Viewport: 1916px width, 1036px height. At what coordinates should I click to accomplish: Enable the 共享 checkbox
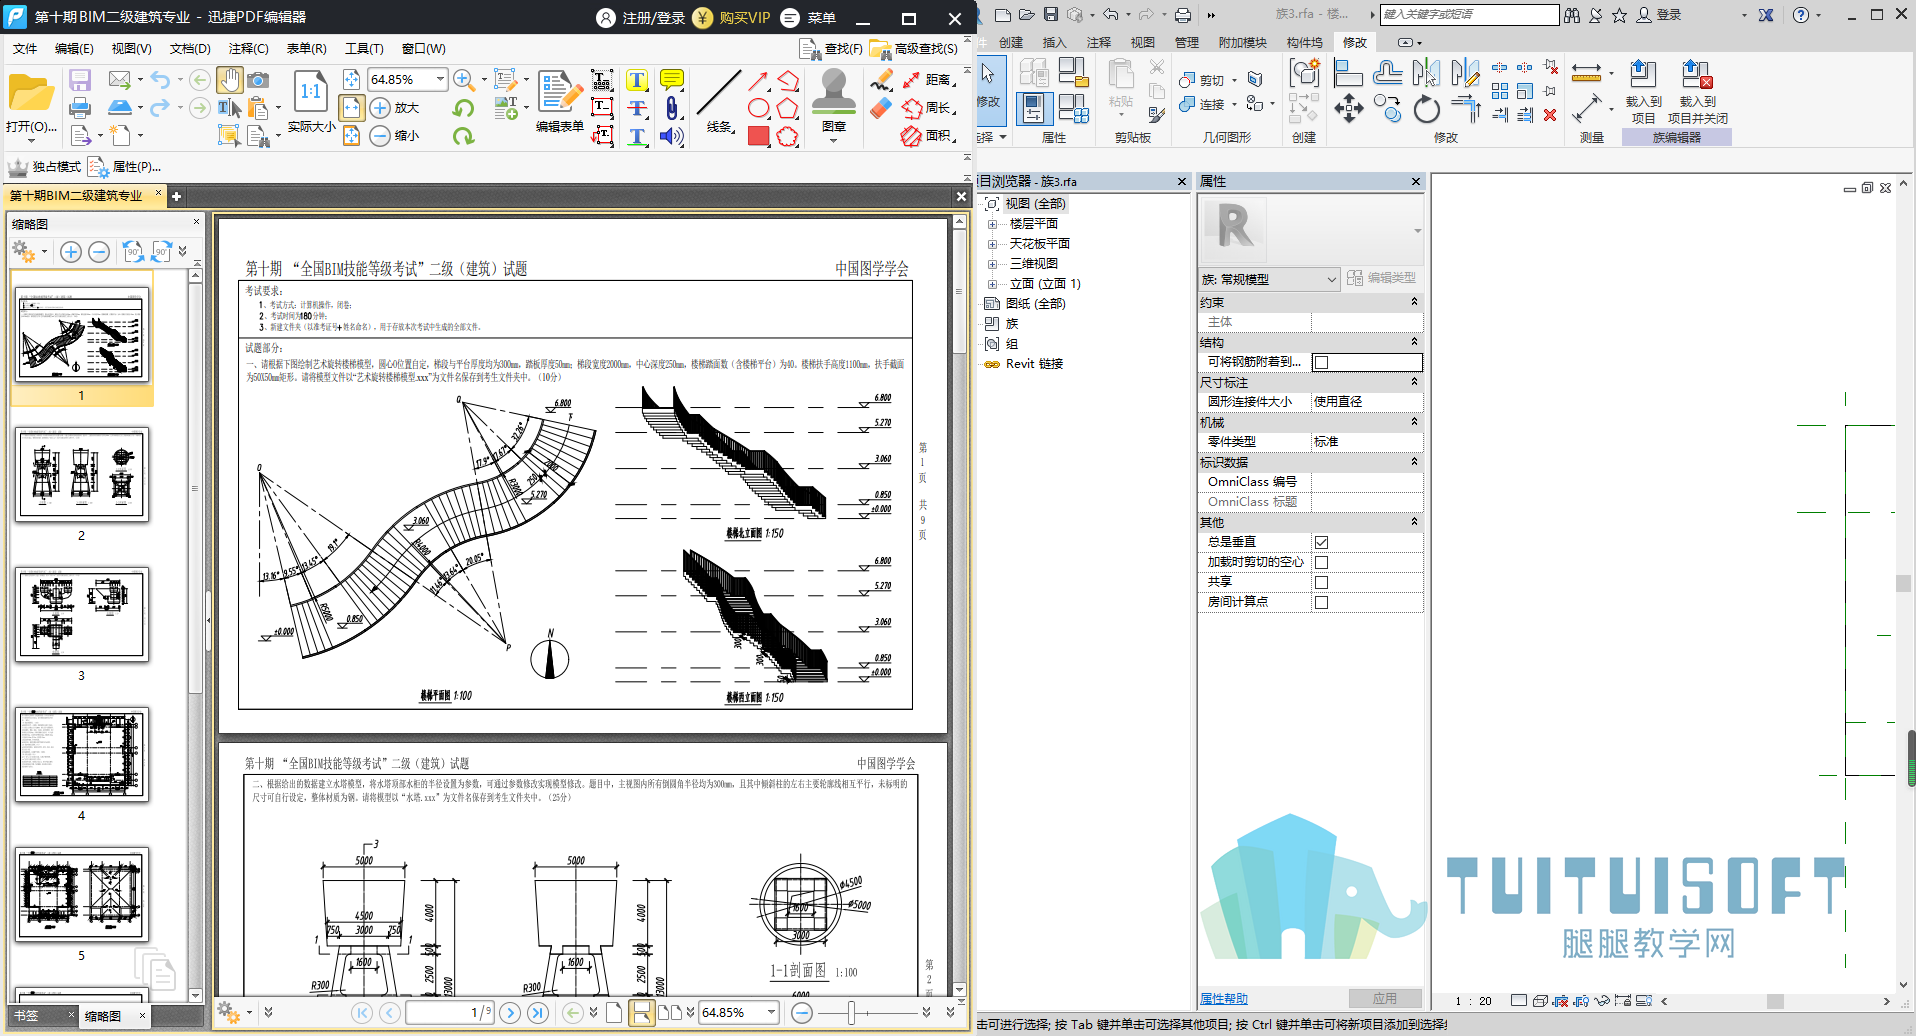coord(1321,582)
